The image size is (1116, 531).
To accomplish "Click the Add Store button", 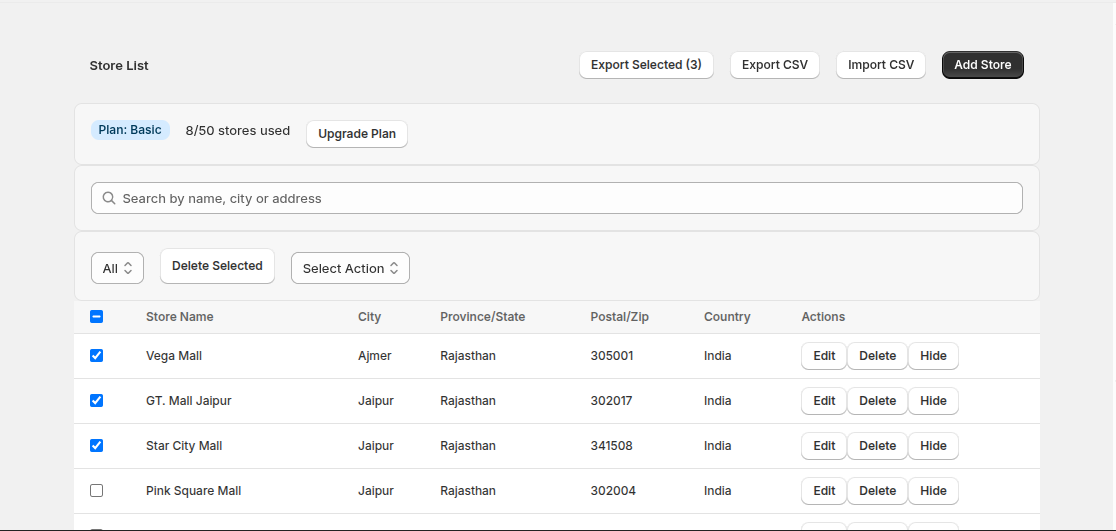I will point(983,65).
